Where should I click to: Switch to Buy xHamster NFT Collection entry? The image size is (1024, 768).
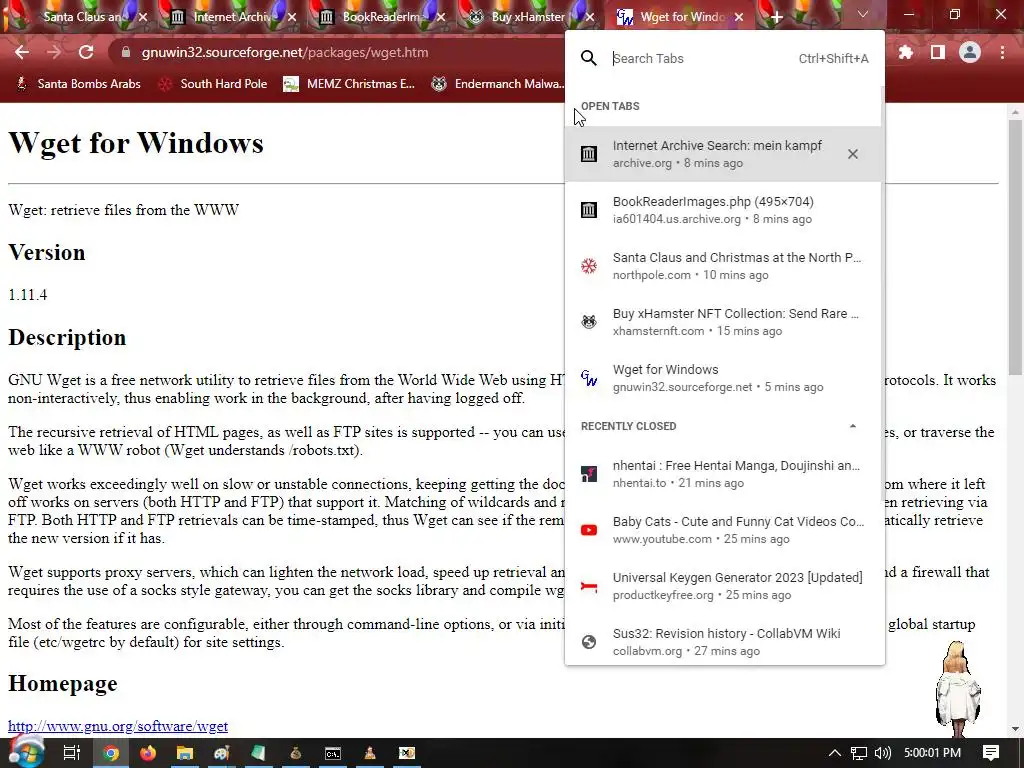click(723, 322)
